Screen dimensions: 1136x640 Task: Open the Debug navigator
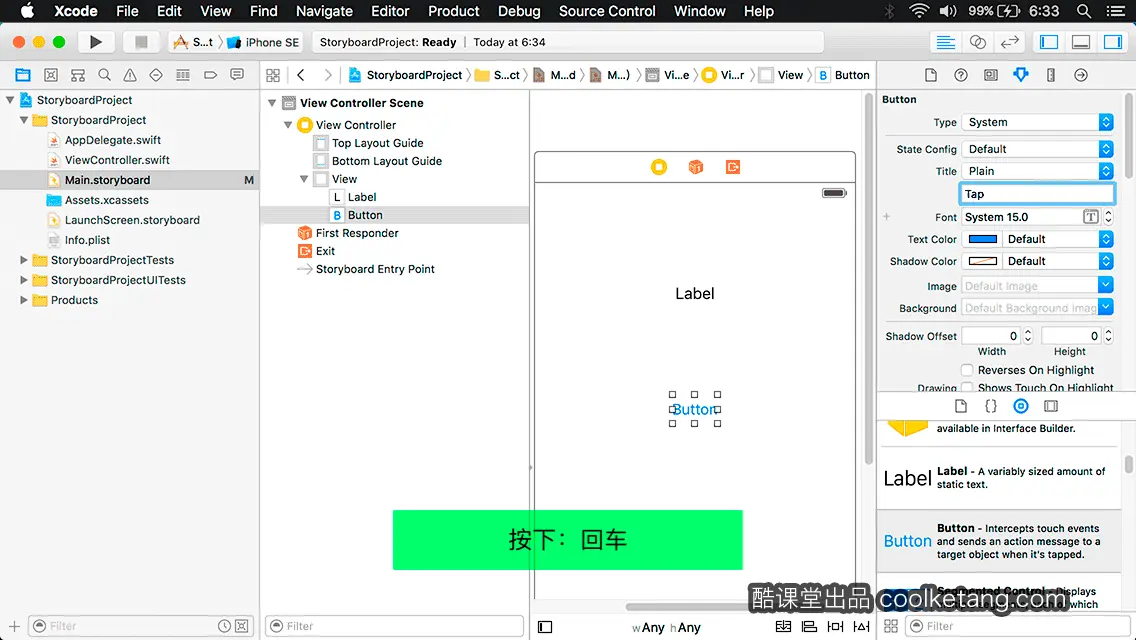coord(183,75)
